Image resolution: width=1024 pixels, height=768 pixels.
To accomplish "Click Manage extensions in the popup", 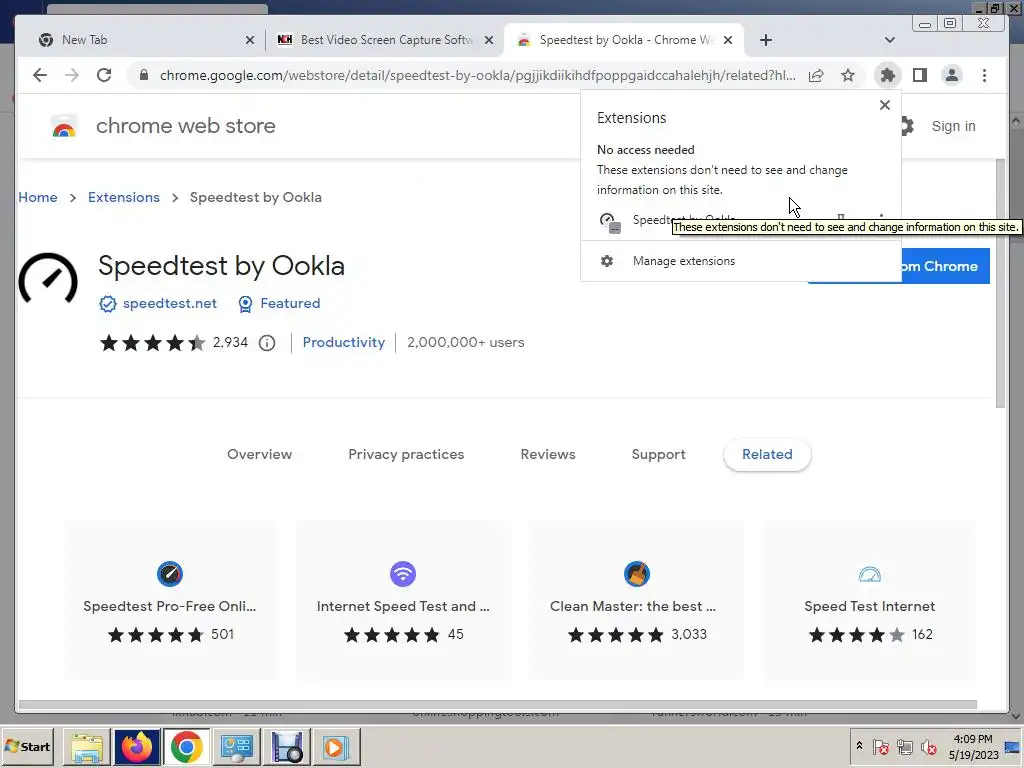I will coord(684,261).
